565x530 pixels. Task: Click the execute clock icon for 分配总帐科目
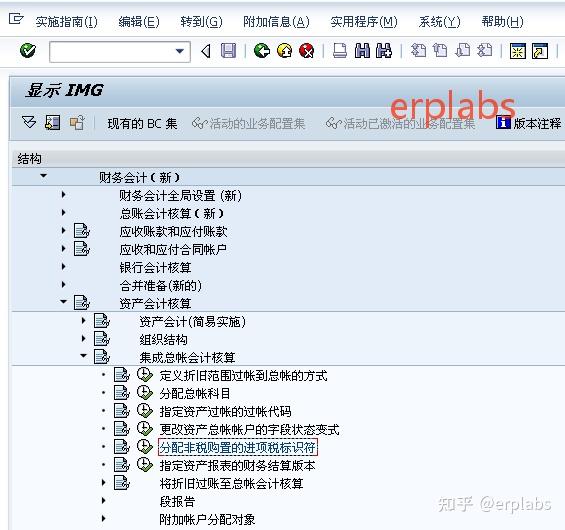click(145, 393)
